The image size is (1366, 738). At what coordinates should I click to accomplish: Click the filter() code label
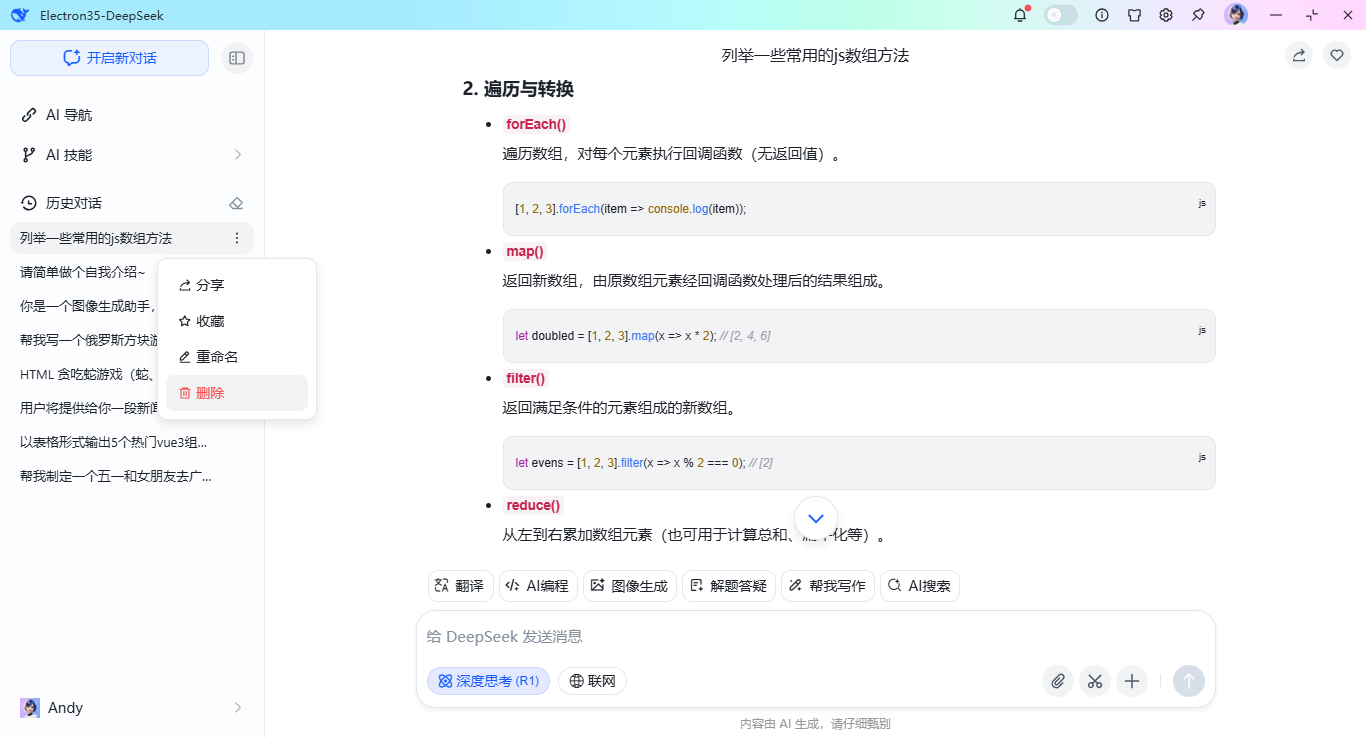coord(526,378)
